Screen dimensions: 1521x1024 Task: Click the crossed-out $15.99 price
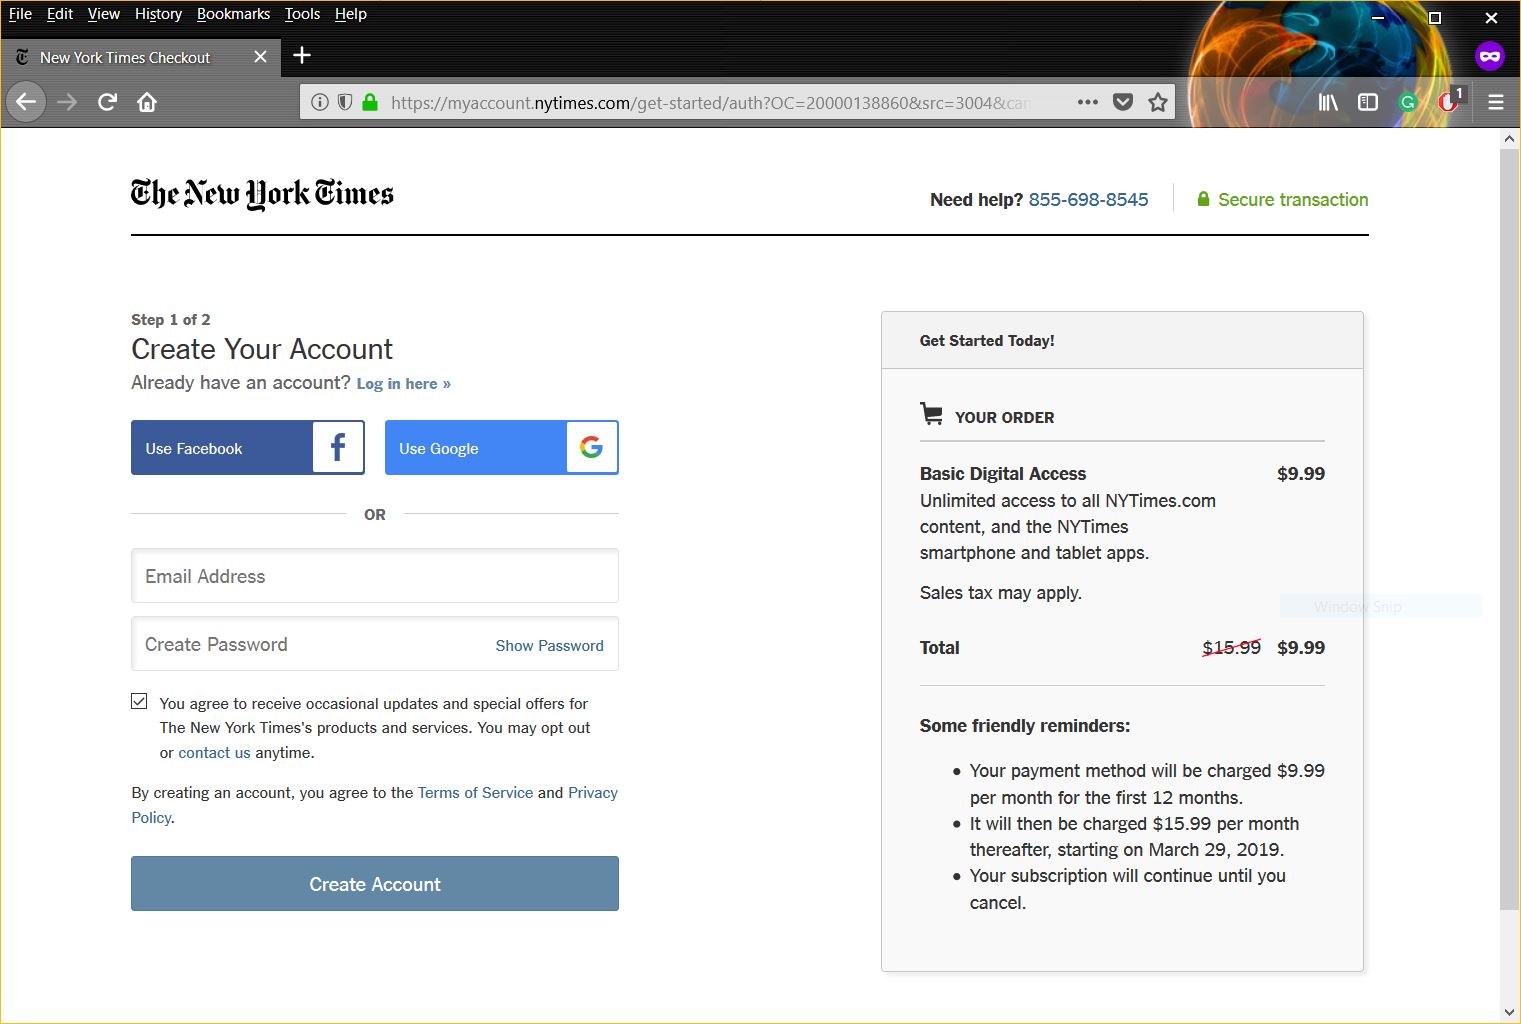click(x=1231, y=648)
